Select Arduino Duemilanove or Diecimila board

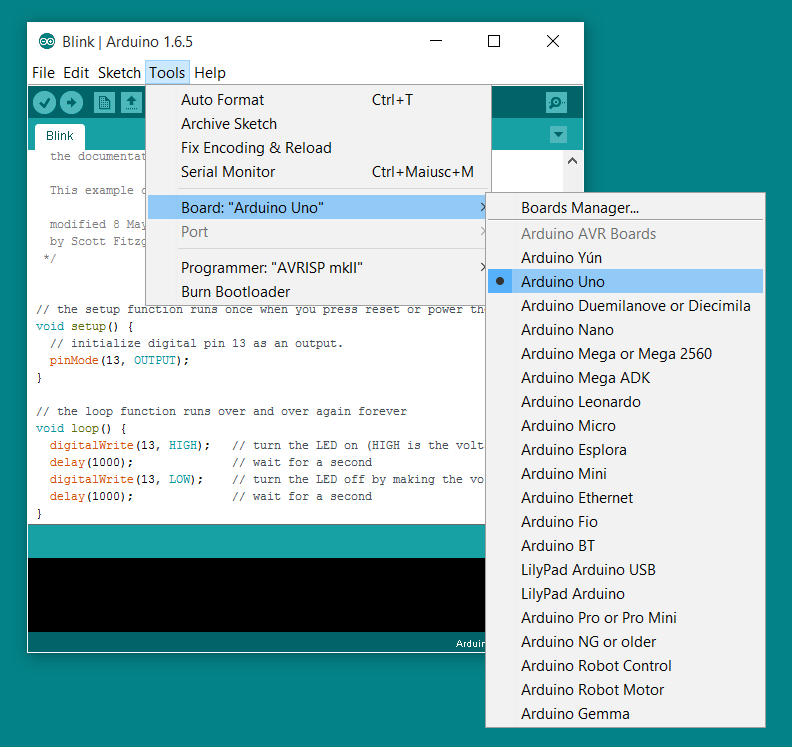[625, 306]
